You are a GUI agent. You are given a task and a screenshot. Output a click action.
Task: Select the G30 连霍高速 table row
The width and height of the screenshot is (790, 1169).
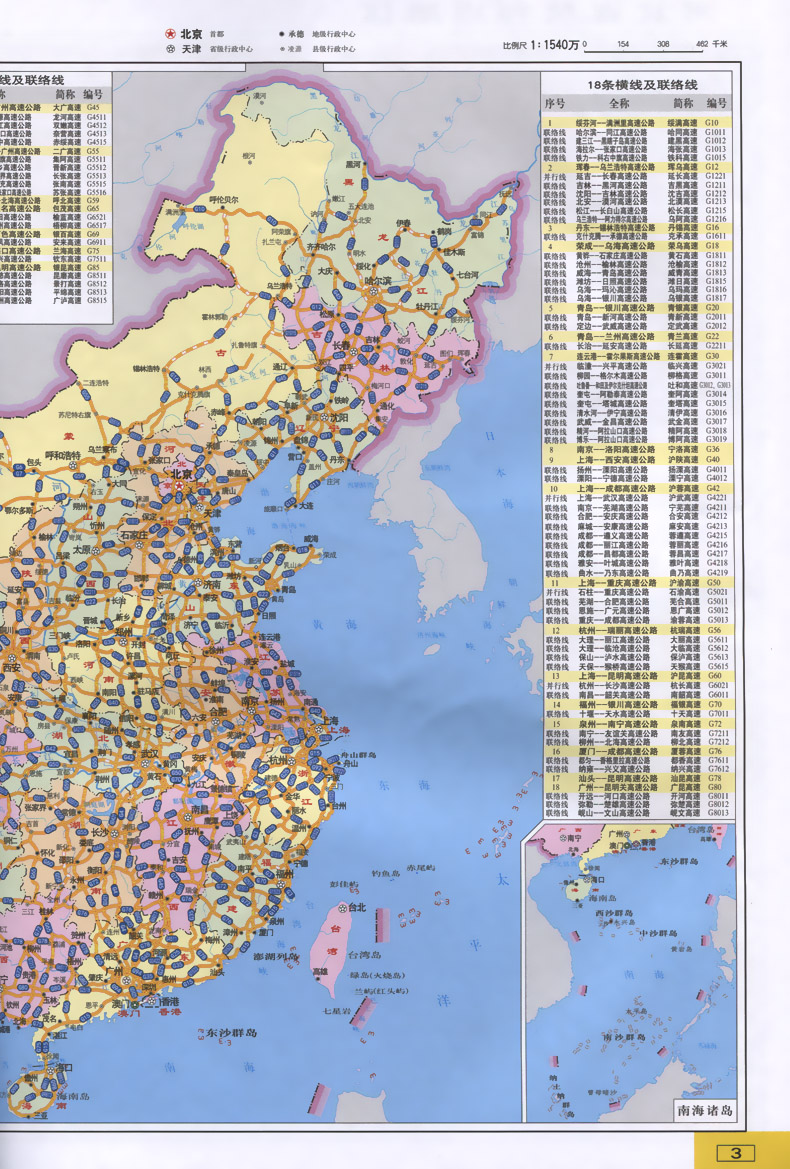pyautogui.click(x=637, y=356)
